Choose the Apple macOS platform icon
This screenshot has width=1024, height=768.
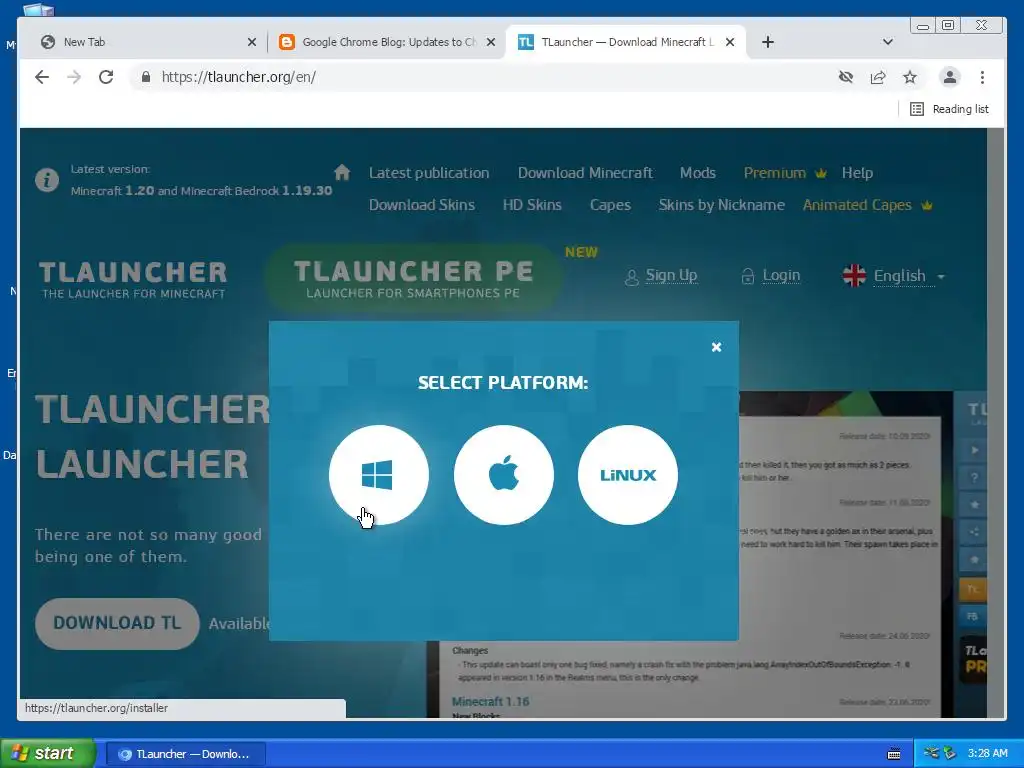504,475
